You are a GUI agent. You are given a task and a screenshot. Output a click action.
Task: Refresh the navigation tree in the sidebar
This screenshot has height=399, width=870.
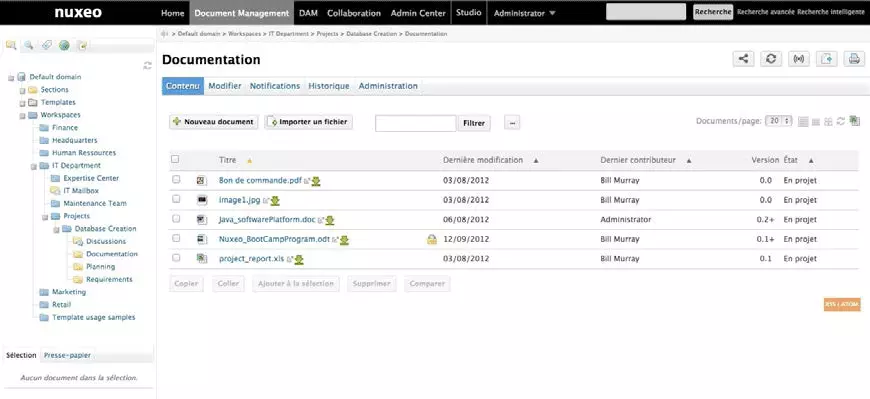pyautogui.click(x=147, y=65)
